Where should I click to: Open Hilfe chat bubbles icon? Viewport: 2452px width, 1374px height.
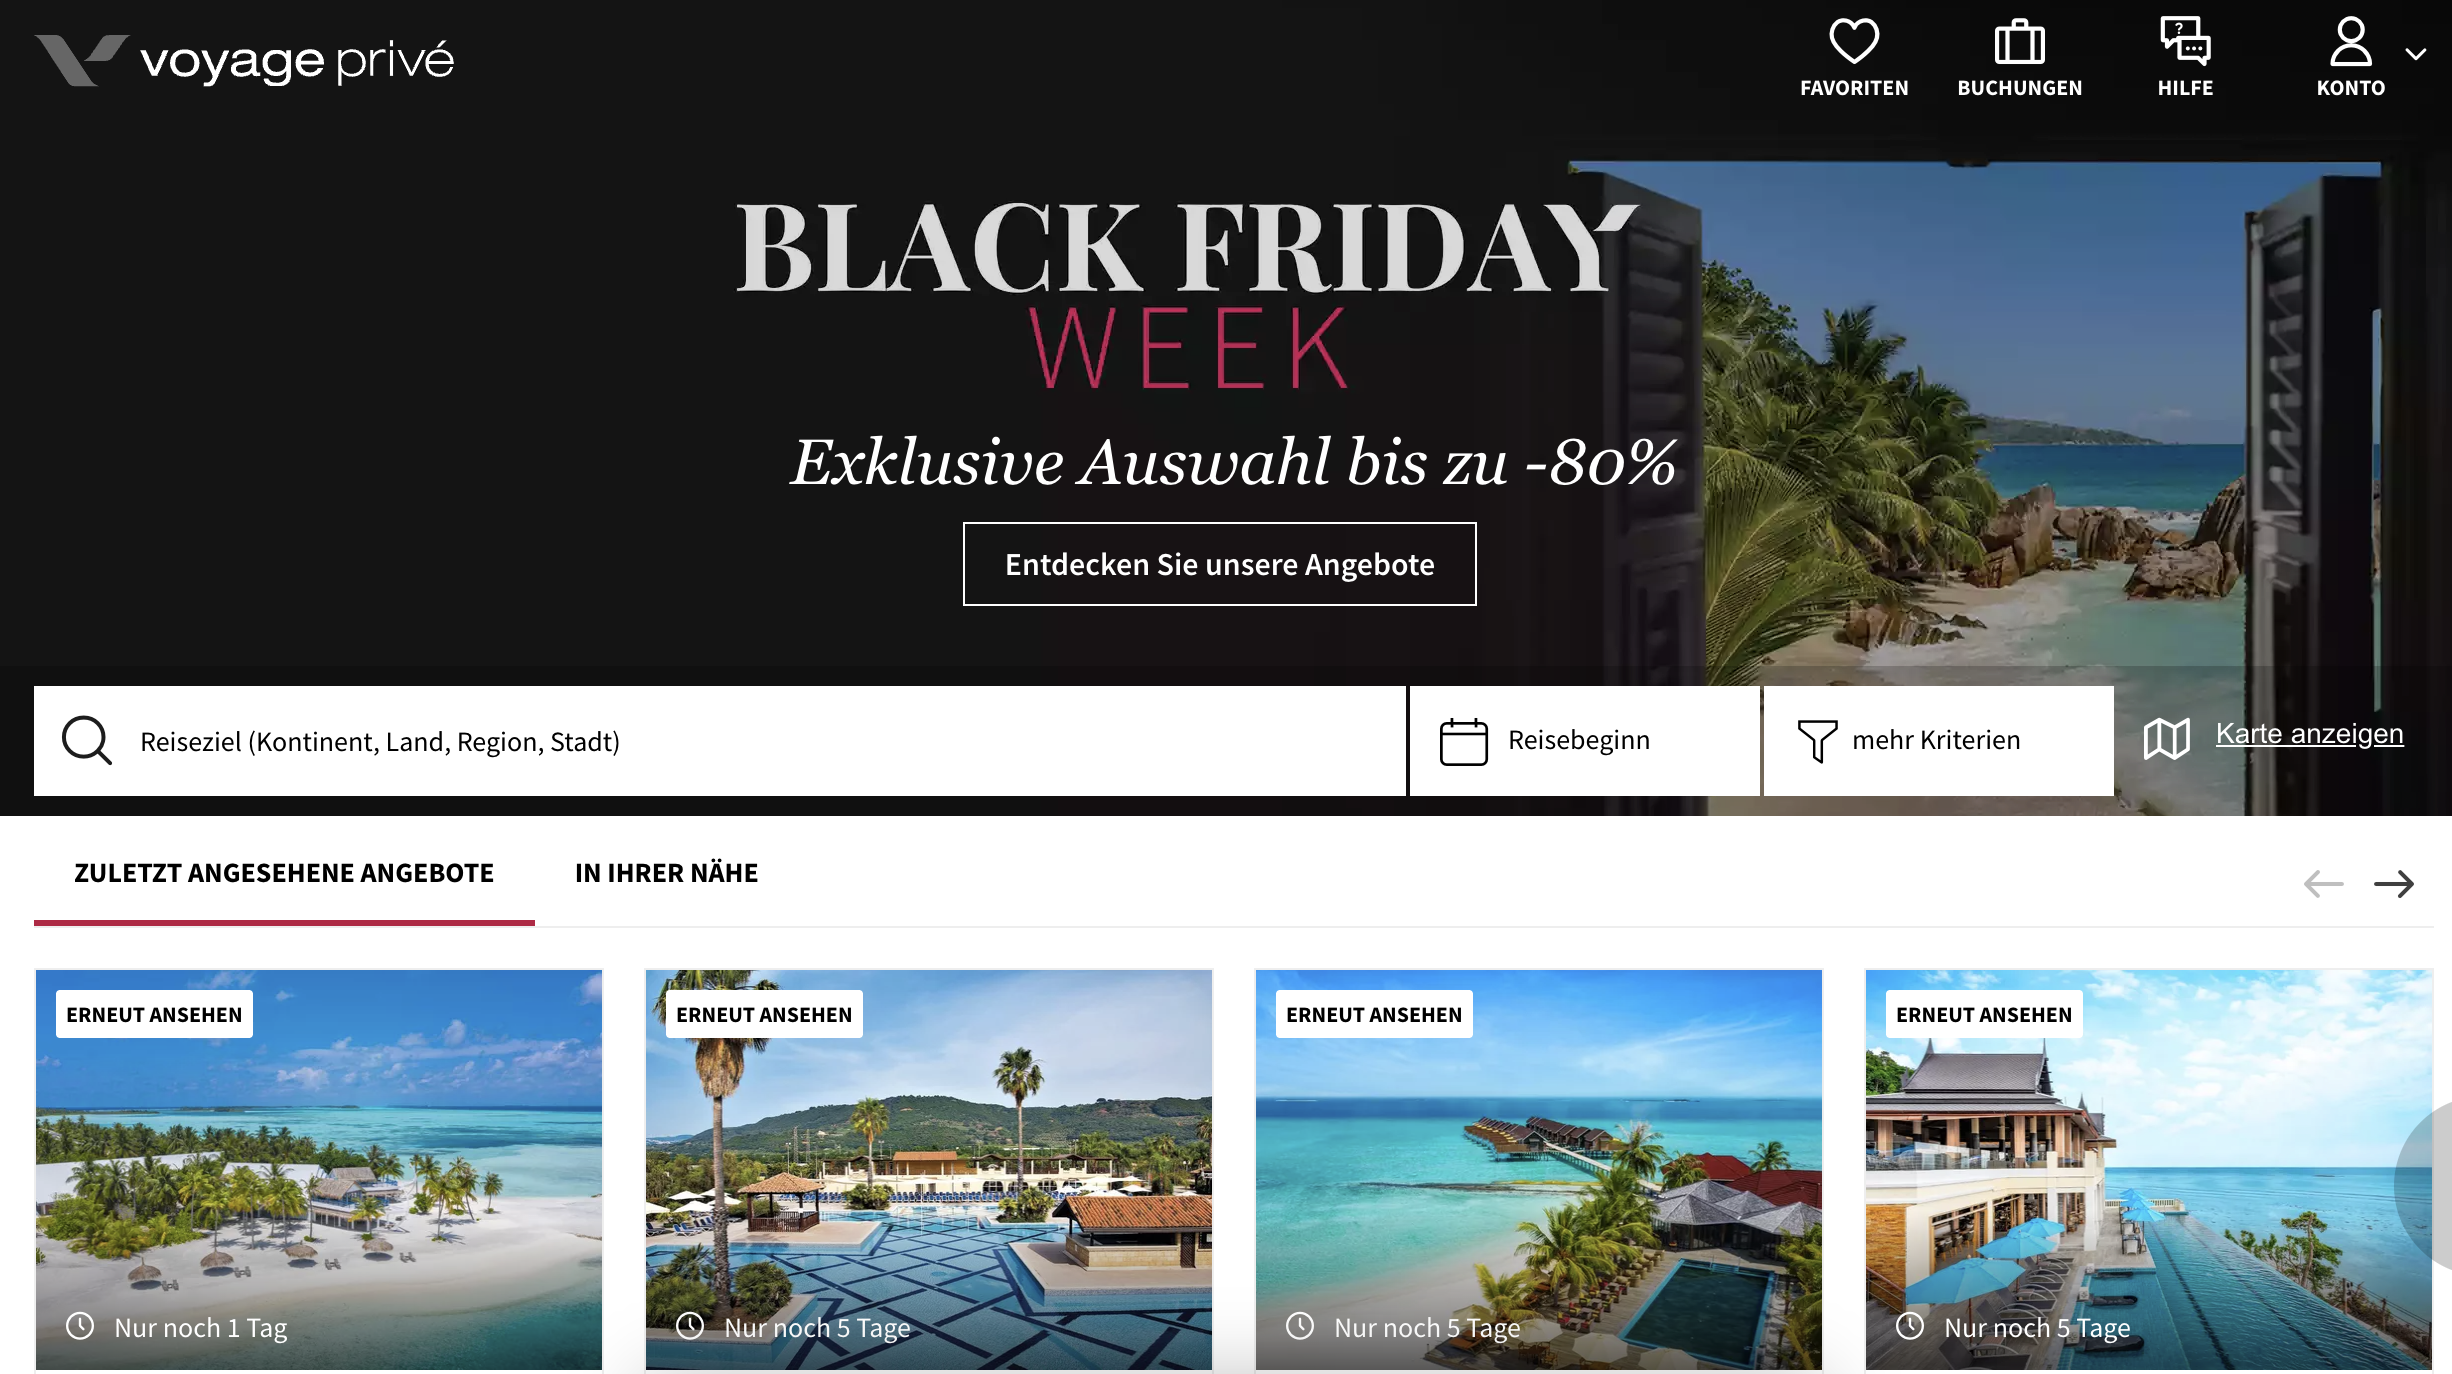(2185, 42)
